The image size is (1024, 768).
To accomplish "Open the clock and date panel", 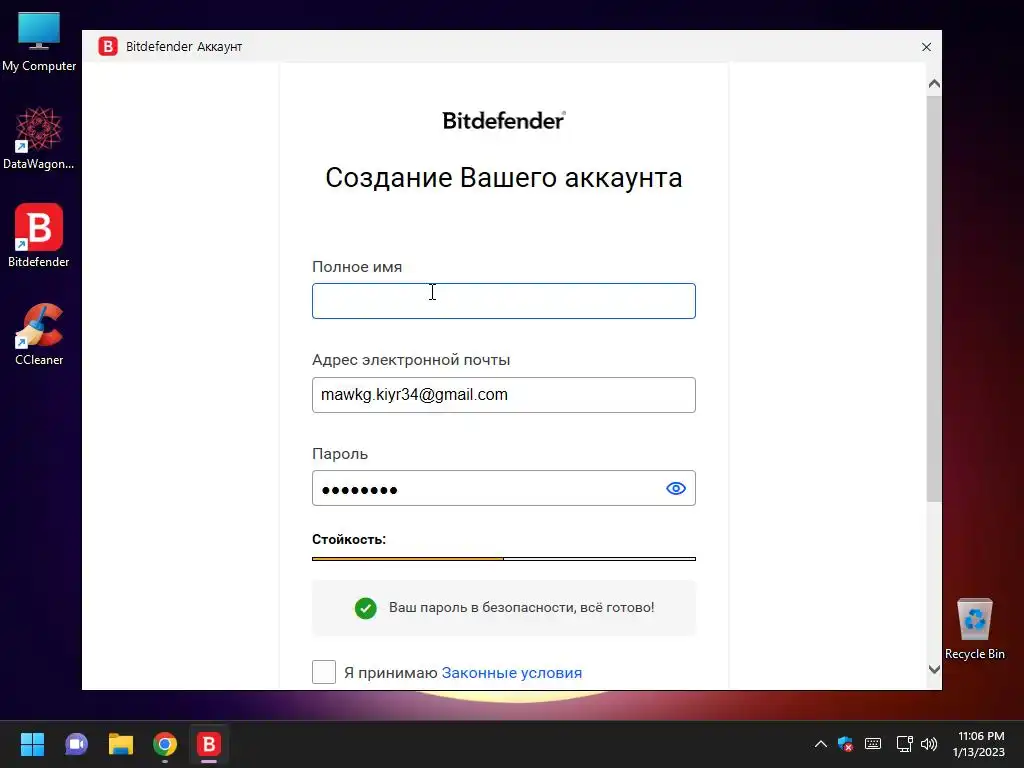I will point(979,744).
